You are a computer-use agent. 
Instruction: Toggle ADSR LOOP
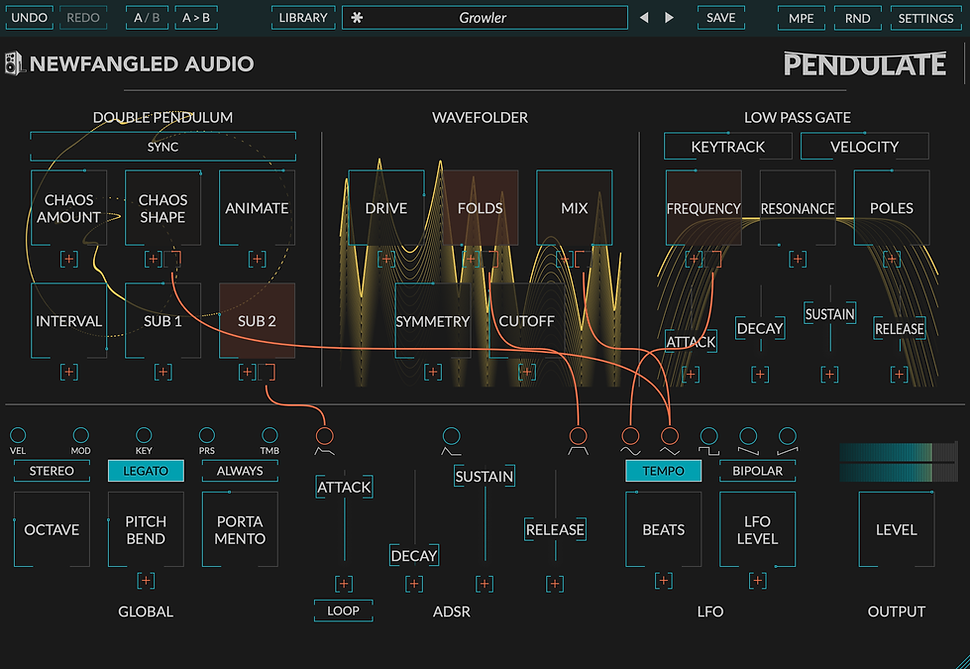(343, 611)
